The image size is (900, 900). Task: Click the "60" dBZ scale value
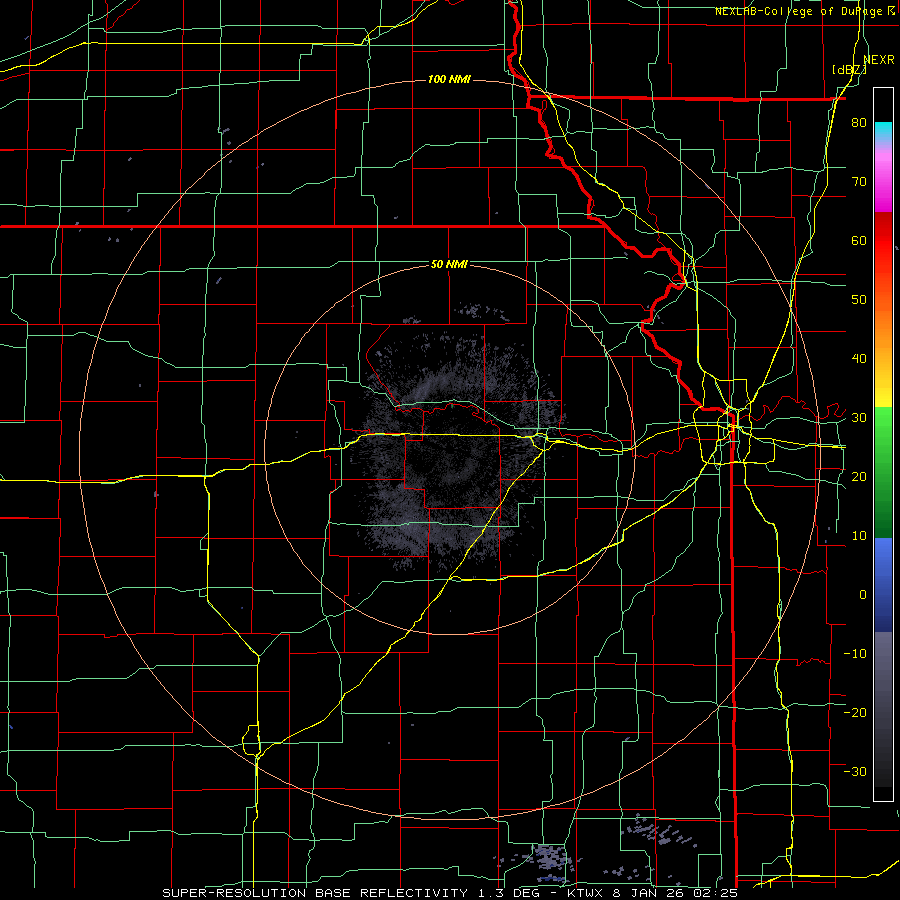coord(859,240)
